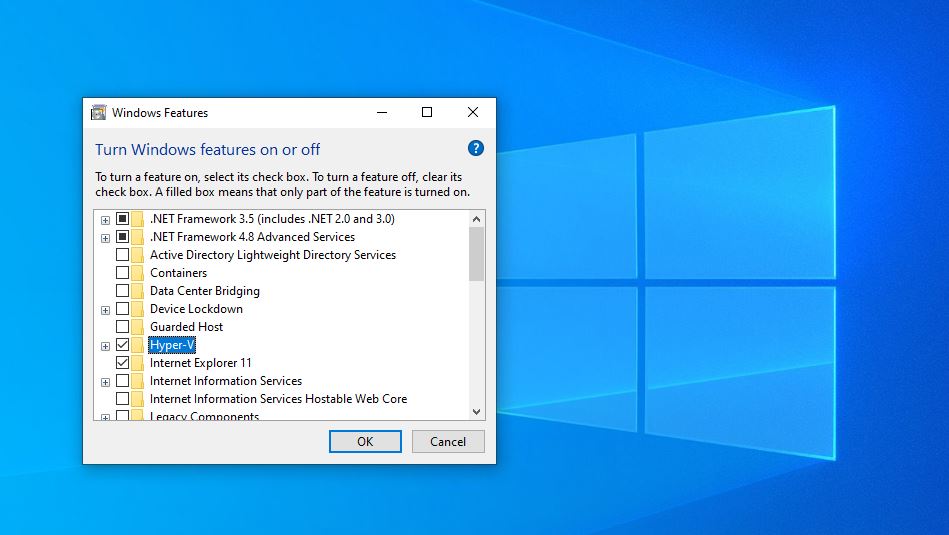This screenshot has width=949, height=535.
Task: Expand the Internet Information Services node
Action: pos(105,382)
